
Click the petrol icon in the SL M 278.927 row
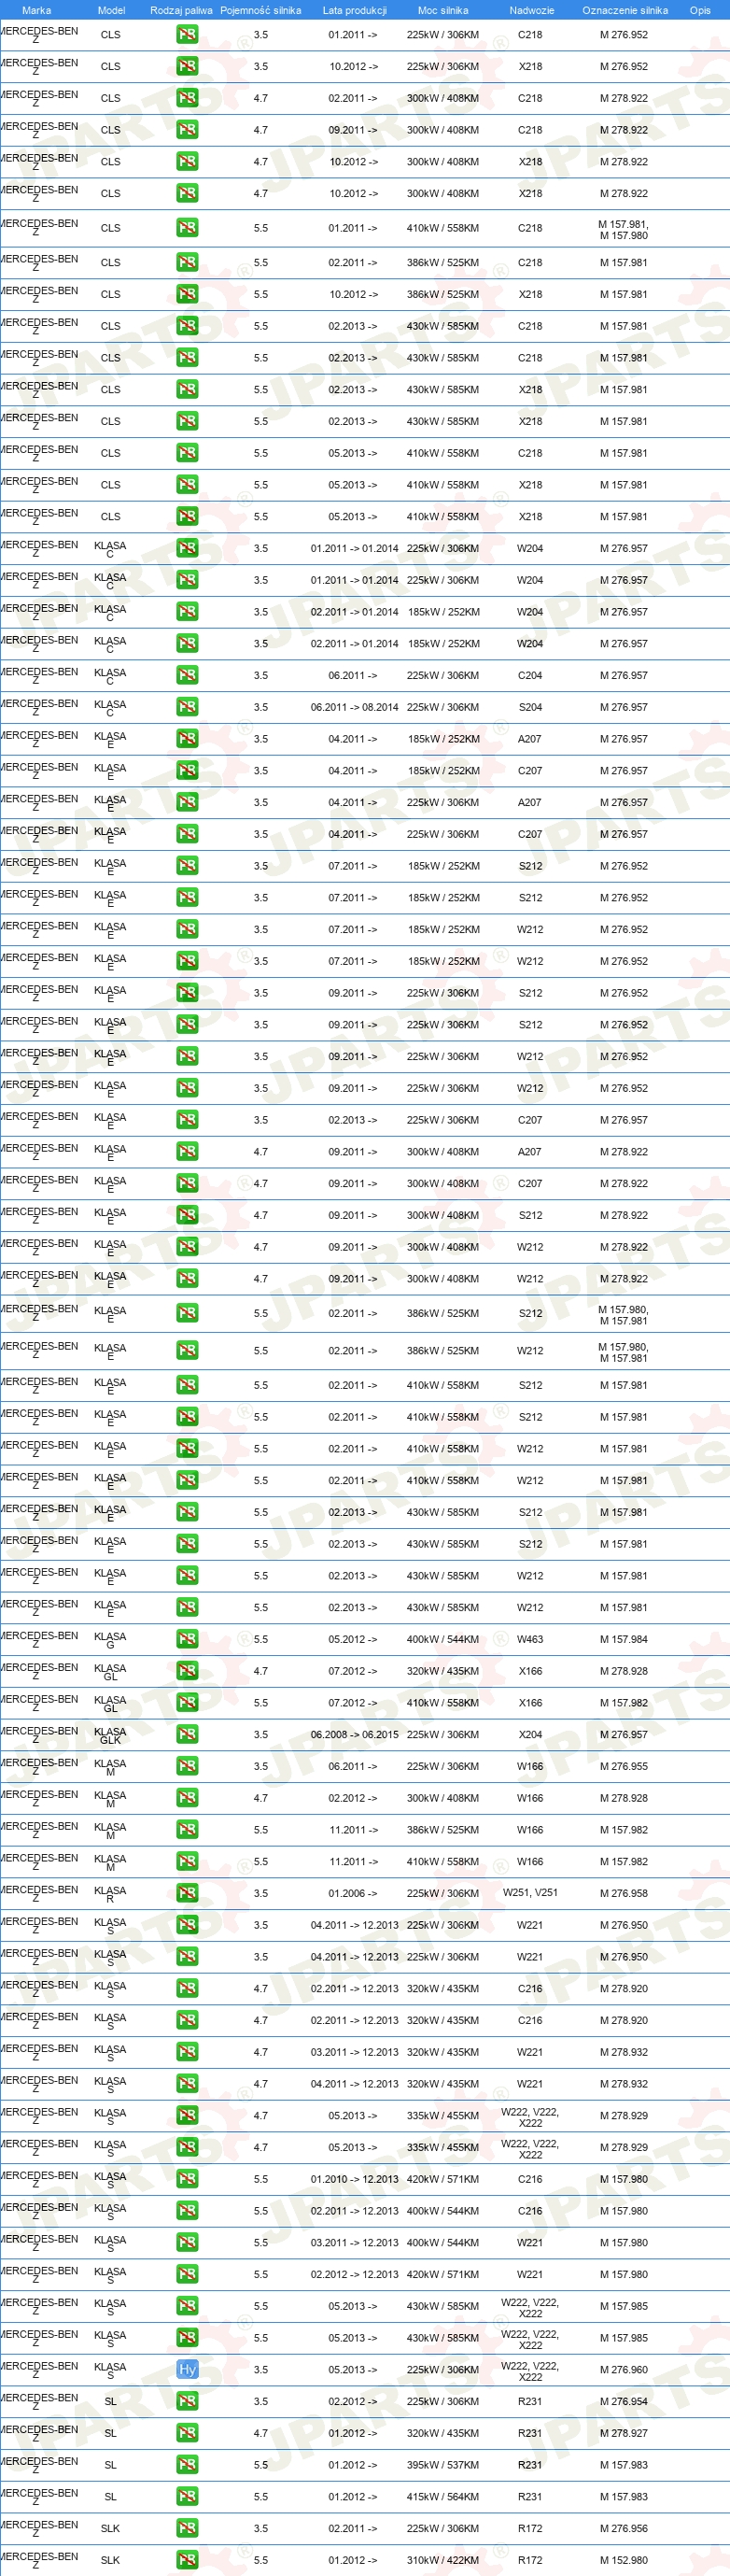[x=187, y=2433]
